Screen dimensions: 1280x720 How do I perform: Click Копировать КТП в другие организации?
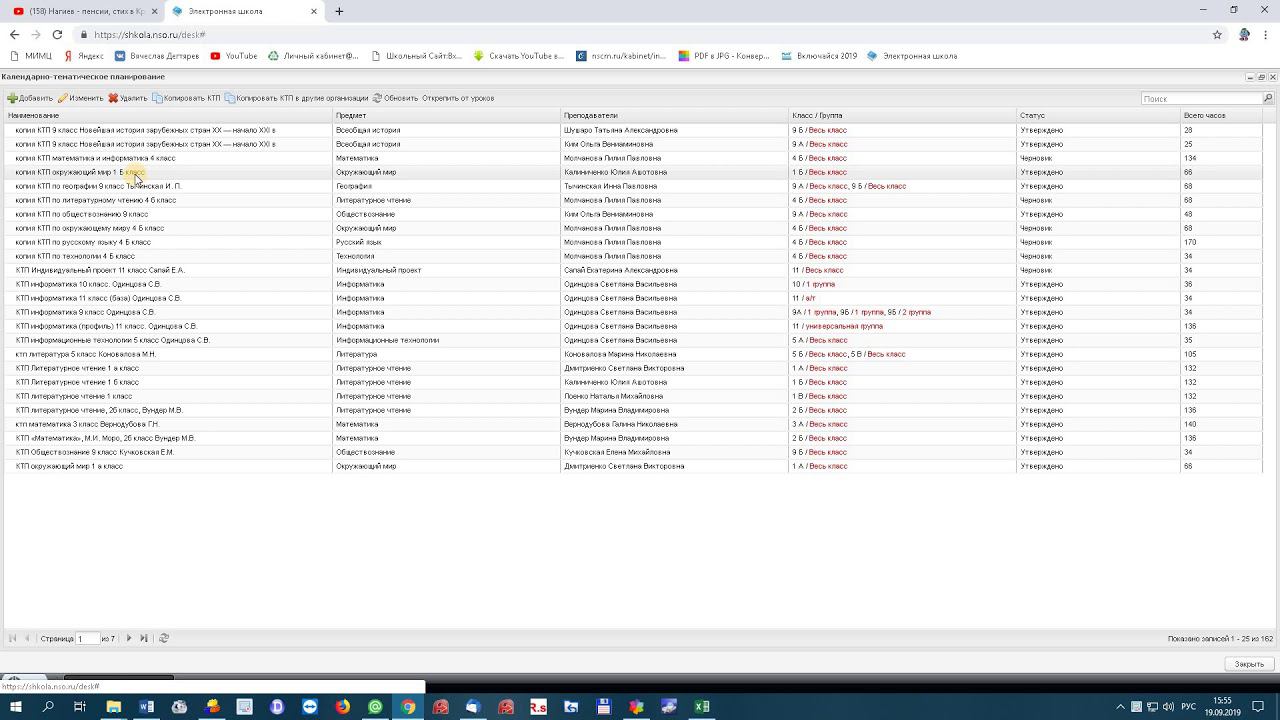297,98
